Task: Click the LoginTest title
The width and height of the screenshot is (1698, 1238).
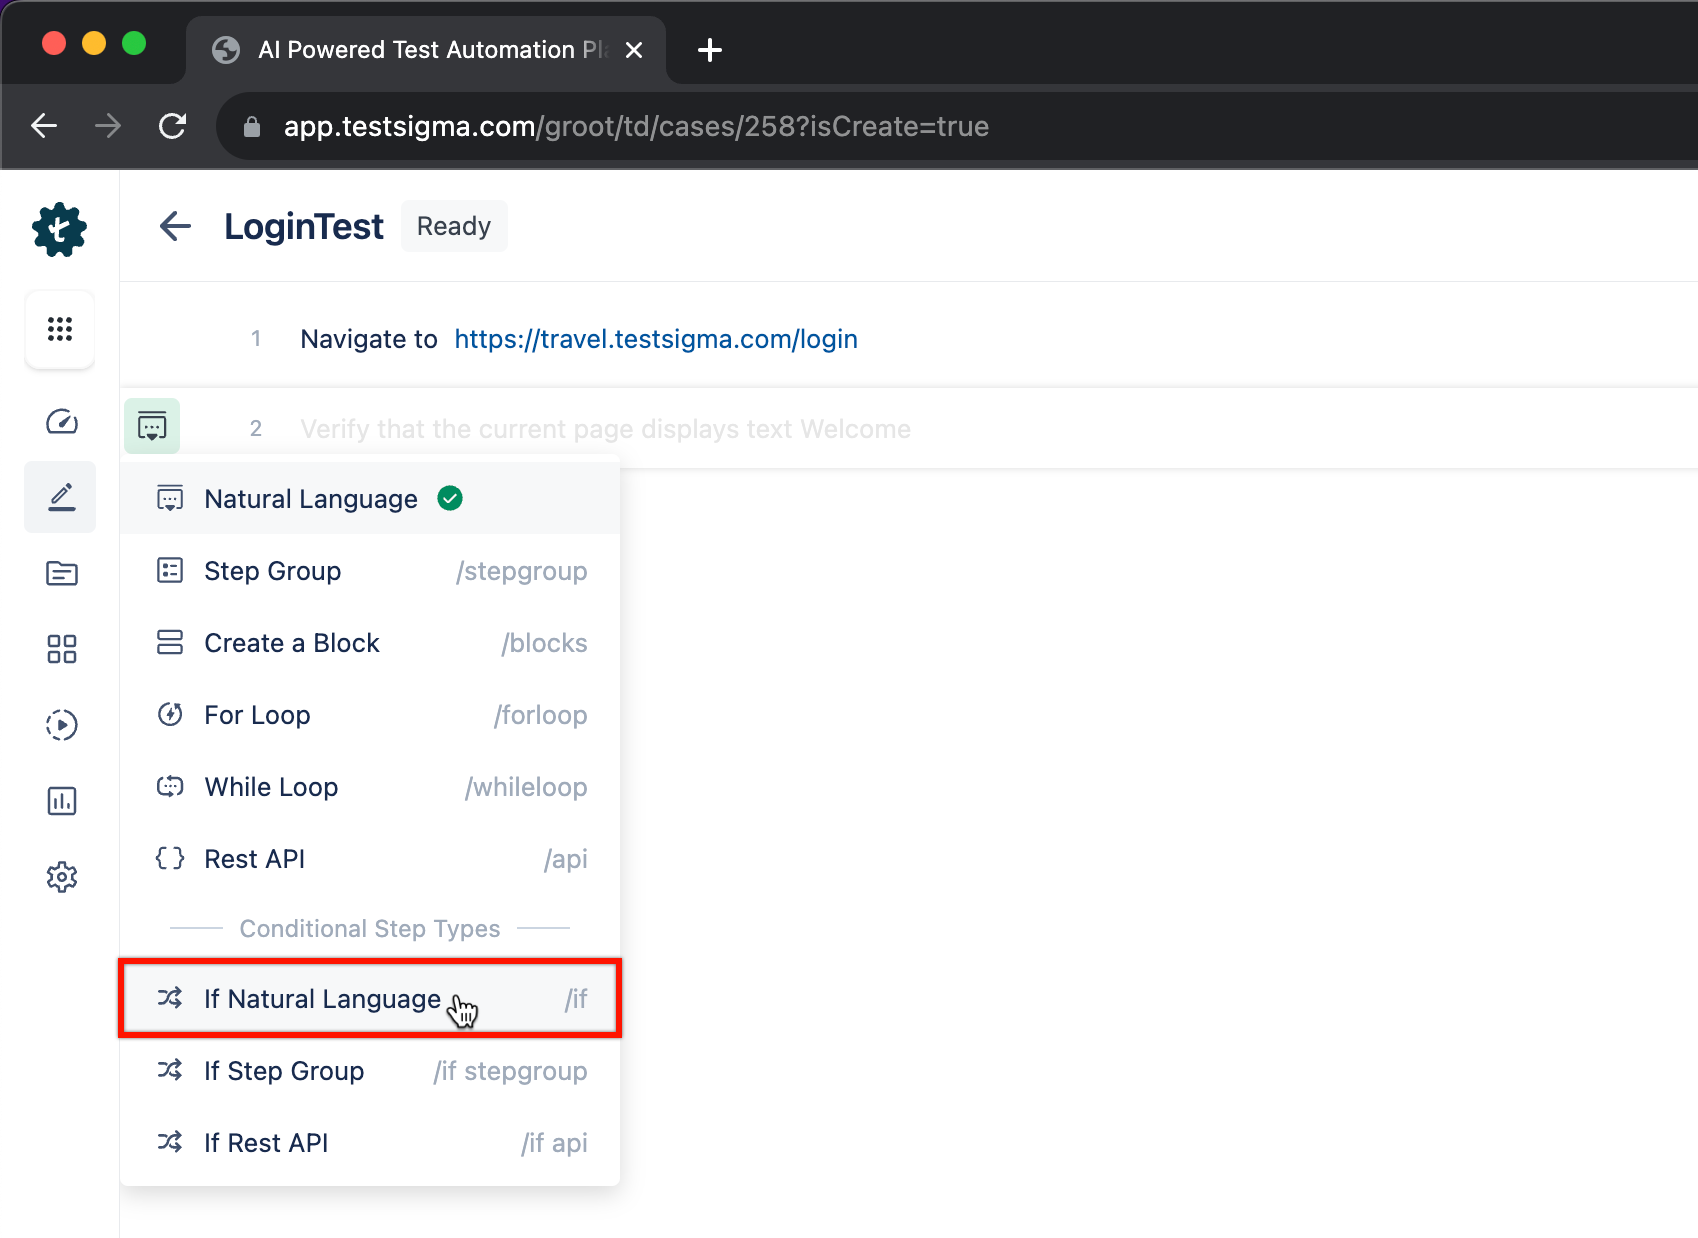Action: 304,227
